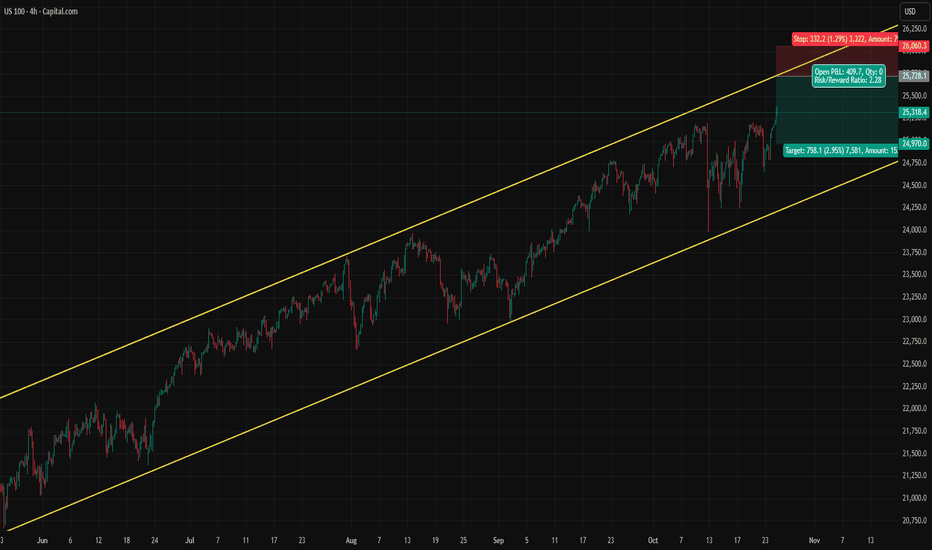The height and width of the screenshot is (550, 932).
Task: Click the 22,500.0 price axis label
Action: coord(914,364)
